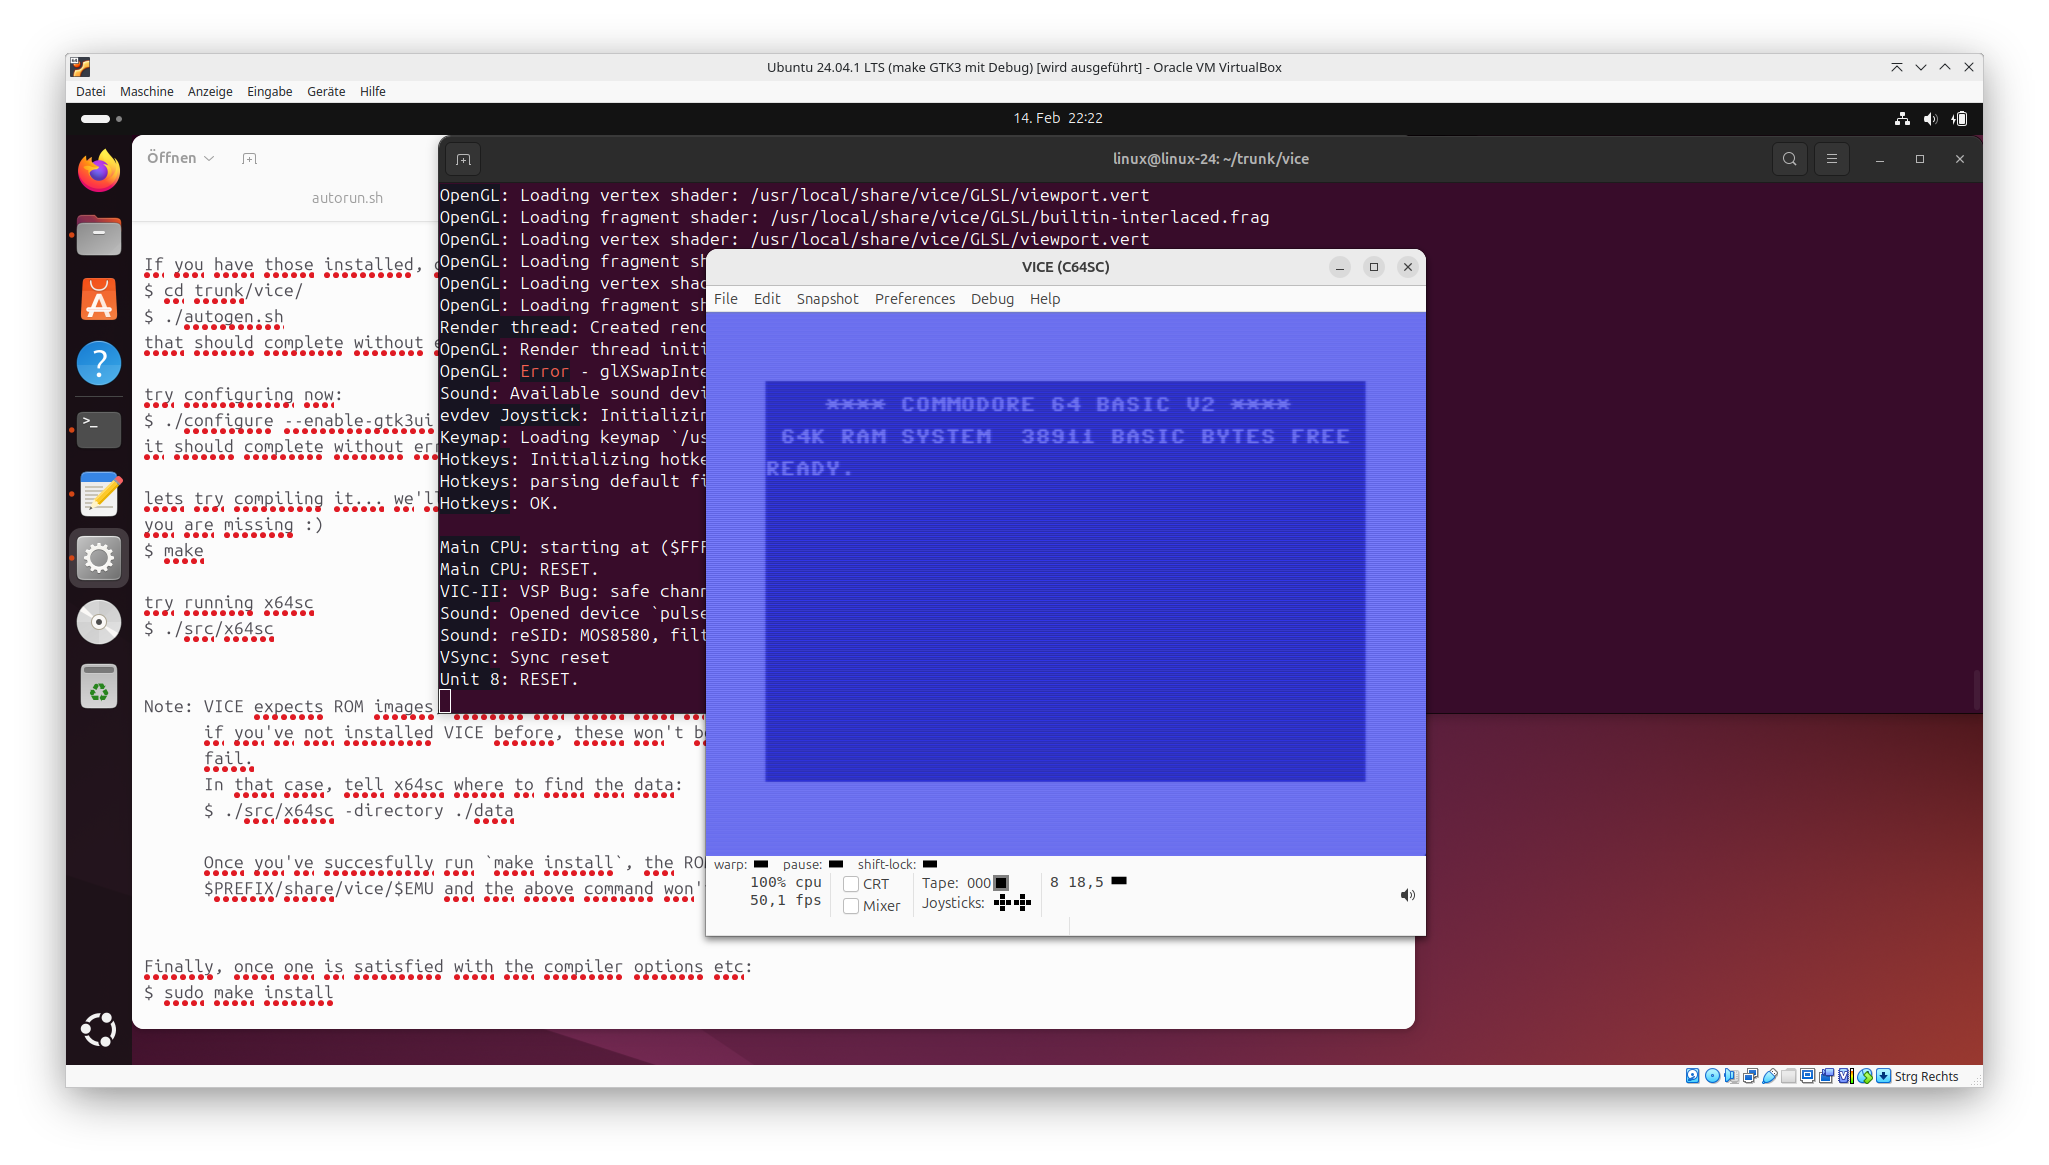2049x1165 pixels.
Task: Enable the CRT controls checkbox
Action: (x=851, y=884)
